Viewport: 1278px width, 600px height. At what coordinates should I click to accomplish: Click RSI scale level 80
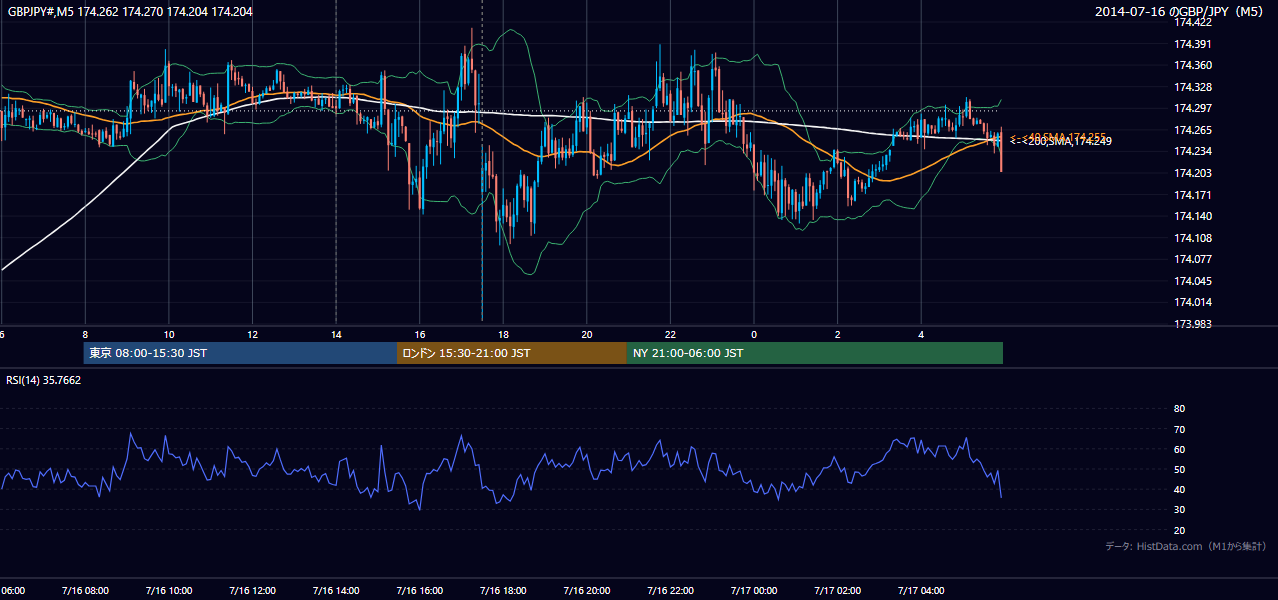tap(1179, 409)
